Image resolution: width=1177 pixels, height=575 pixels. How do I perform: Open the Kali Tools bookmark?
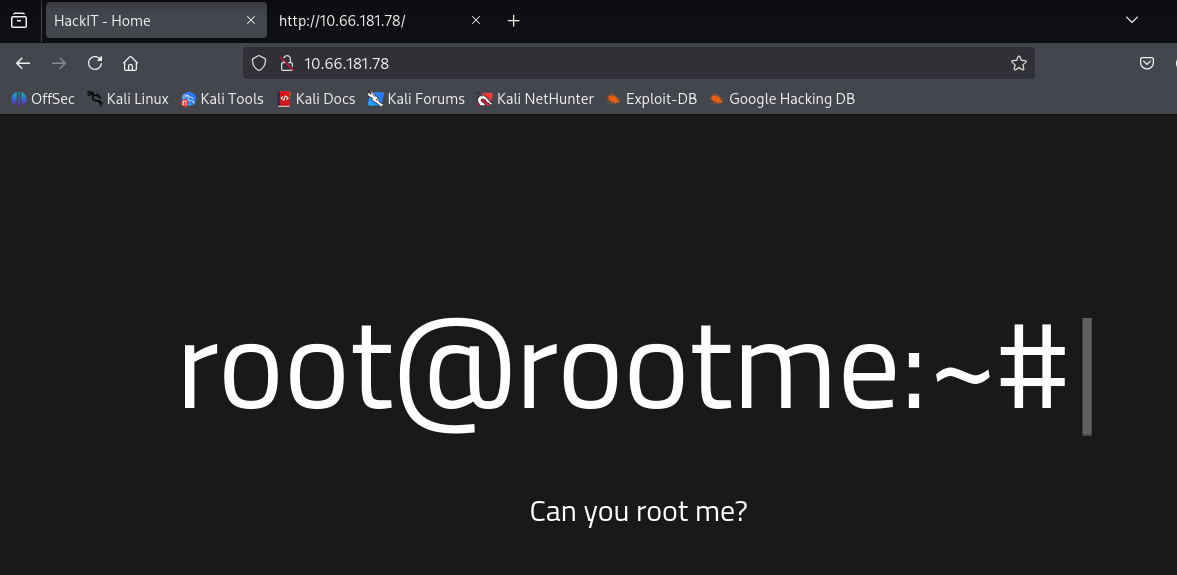(222, 99)
